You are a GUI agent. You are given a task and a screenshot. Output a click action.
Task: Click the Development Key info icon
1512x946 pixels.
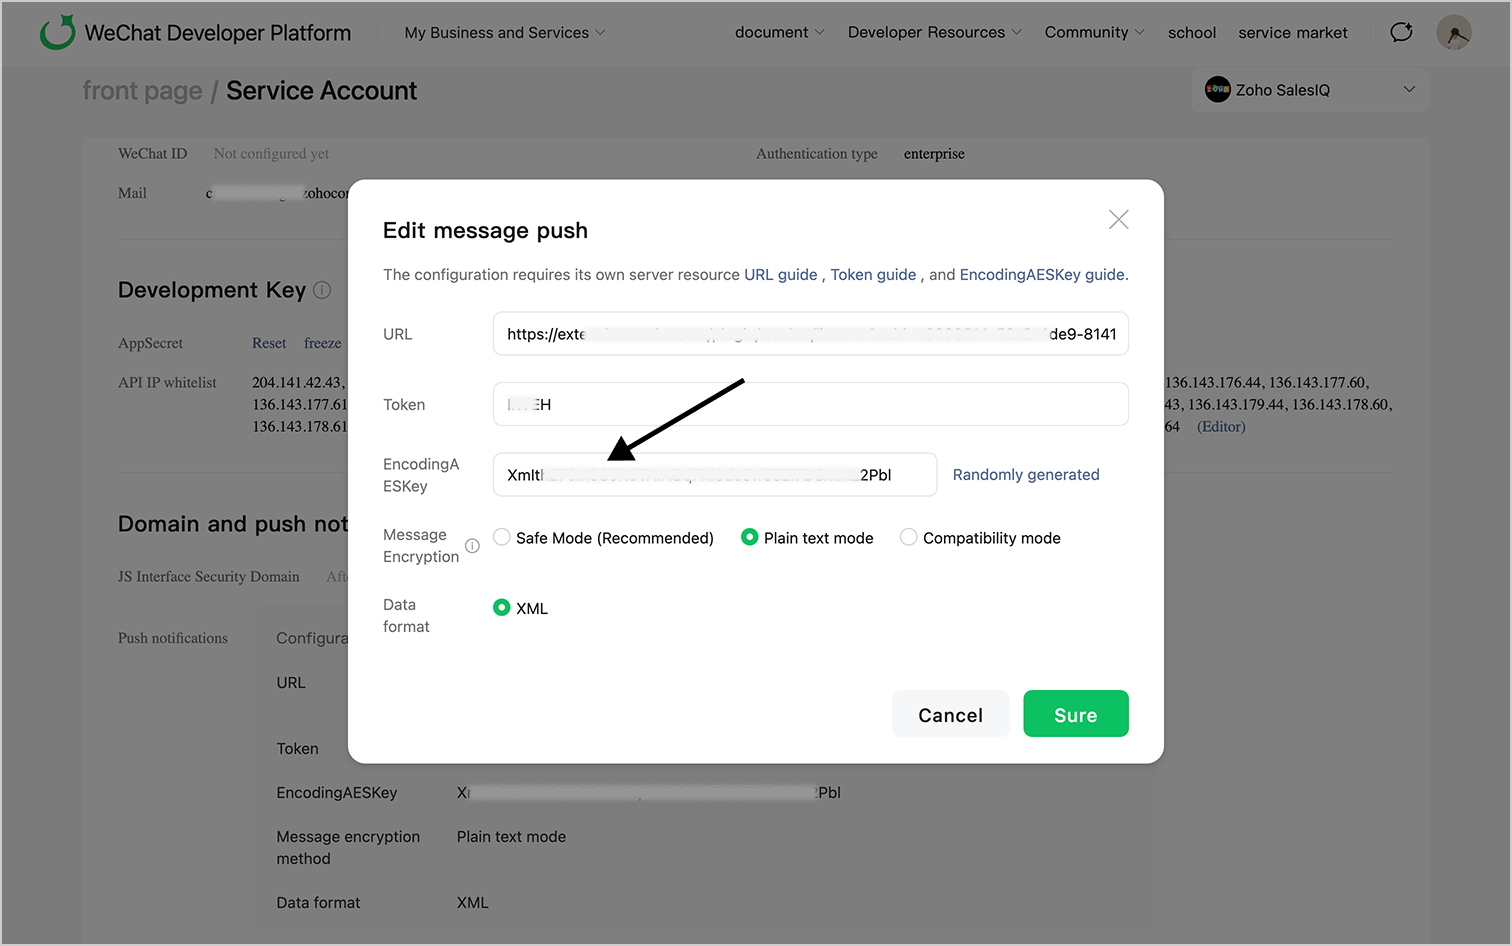point(322,290)
